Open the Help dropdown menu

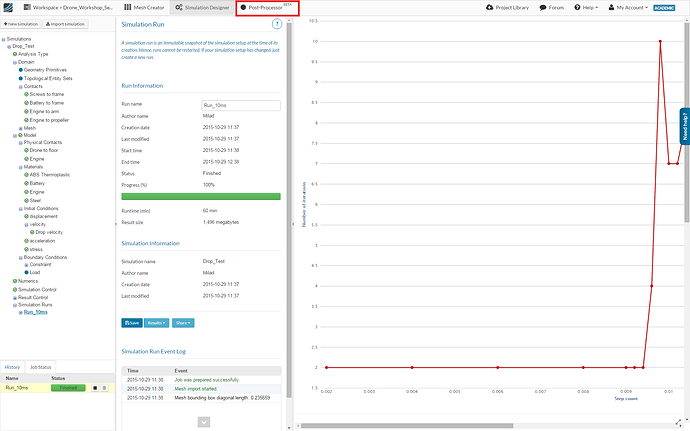point(586,7)
